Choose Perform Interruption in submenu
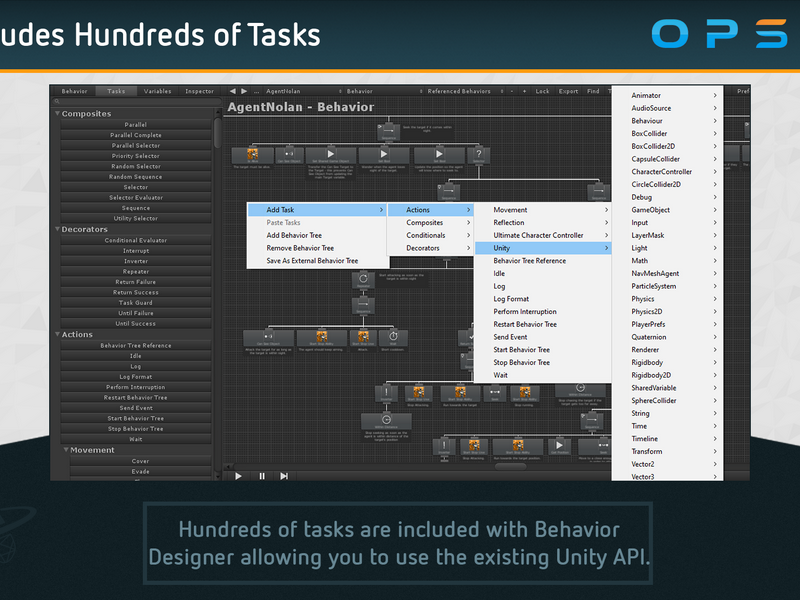 pyautogui.click(x=543, y=312)
